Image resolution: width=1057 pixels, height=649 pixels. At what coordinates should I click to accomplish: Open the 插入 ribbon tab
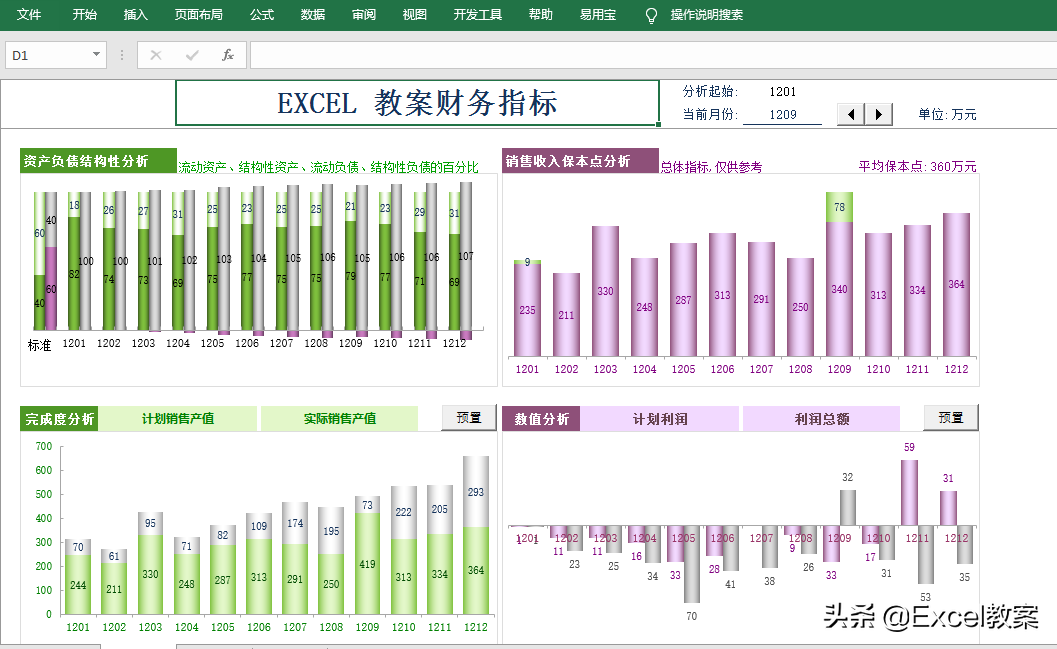(135, 14)
